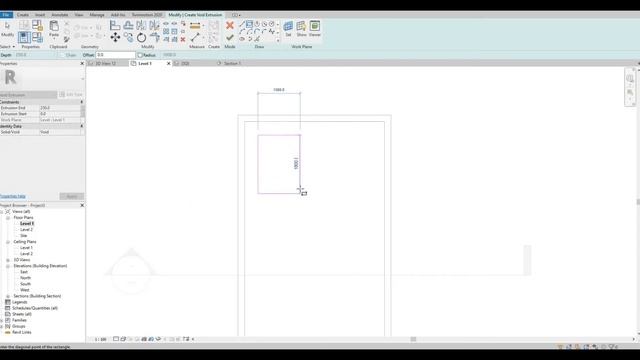Collapse the Constraints section
Viewport: 640px width, 360px height.
tap(82, 102)
